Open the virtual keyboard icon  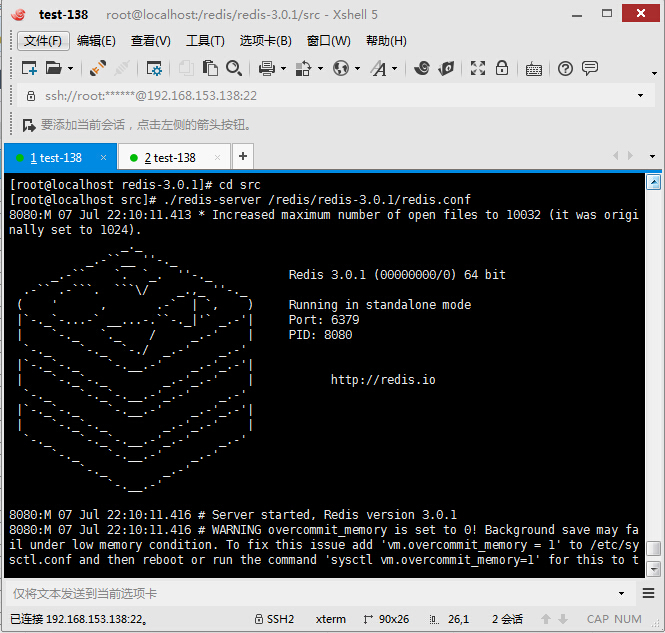tap(534, 69)
